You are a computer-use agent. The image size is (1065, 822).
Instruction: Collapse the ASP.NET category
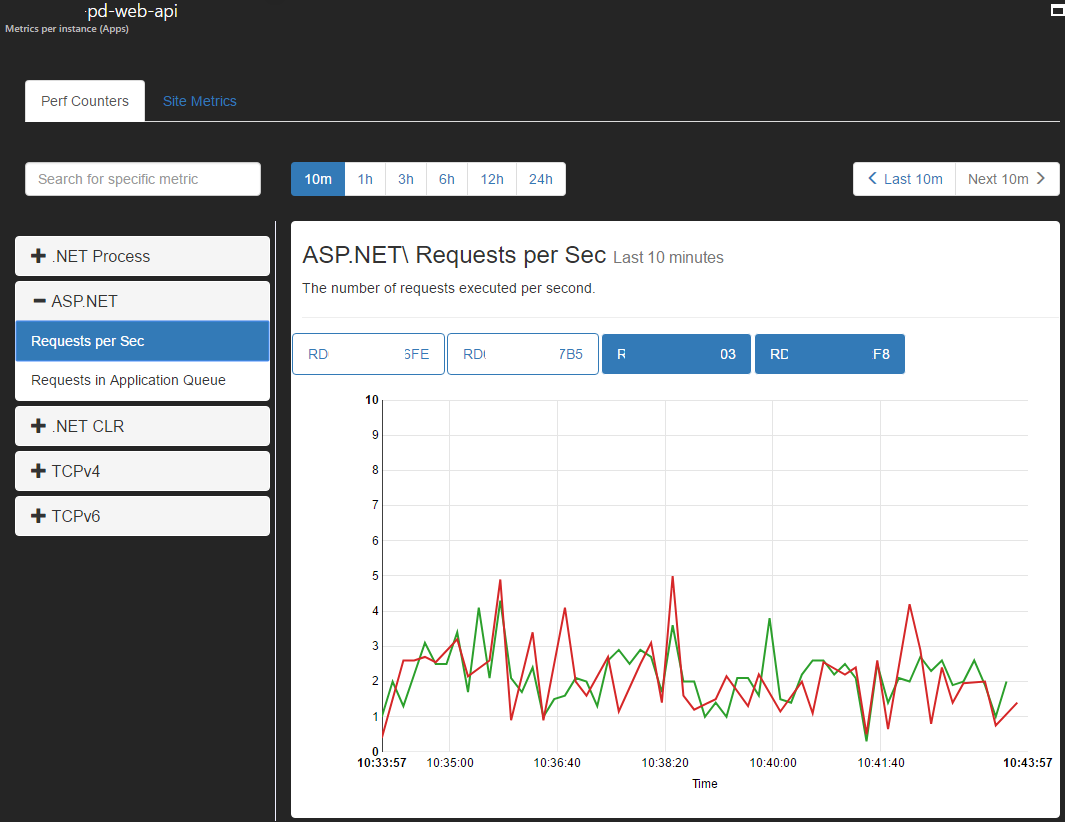[x=143, y=301]
